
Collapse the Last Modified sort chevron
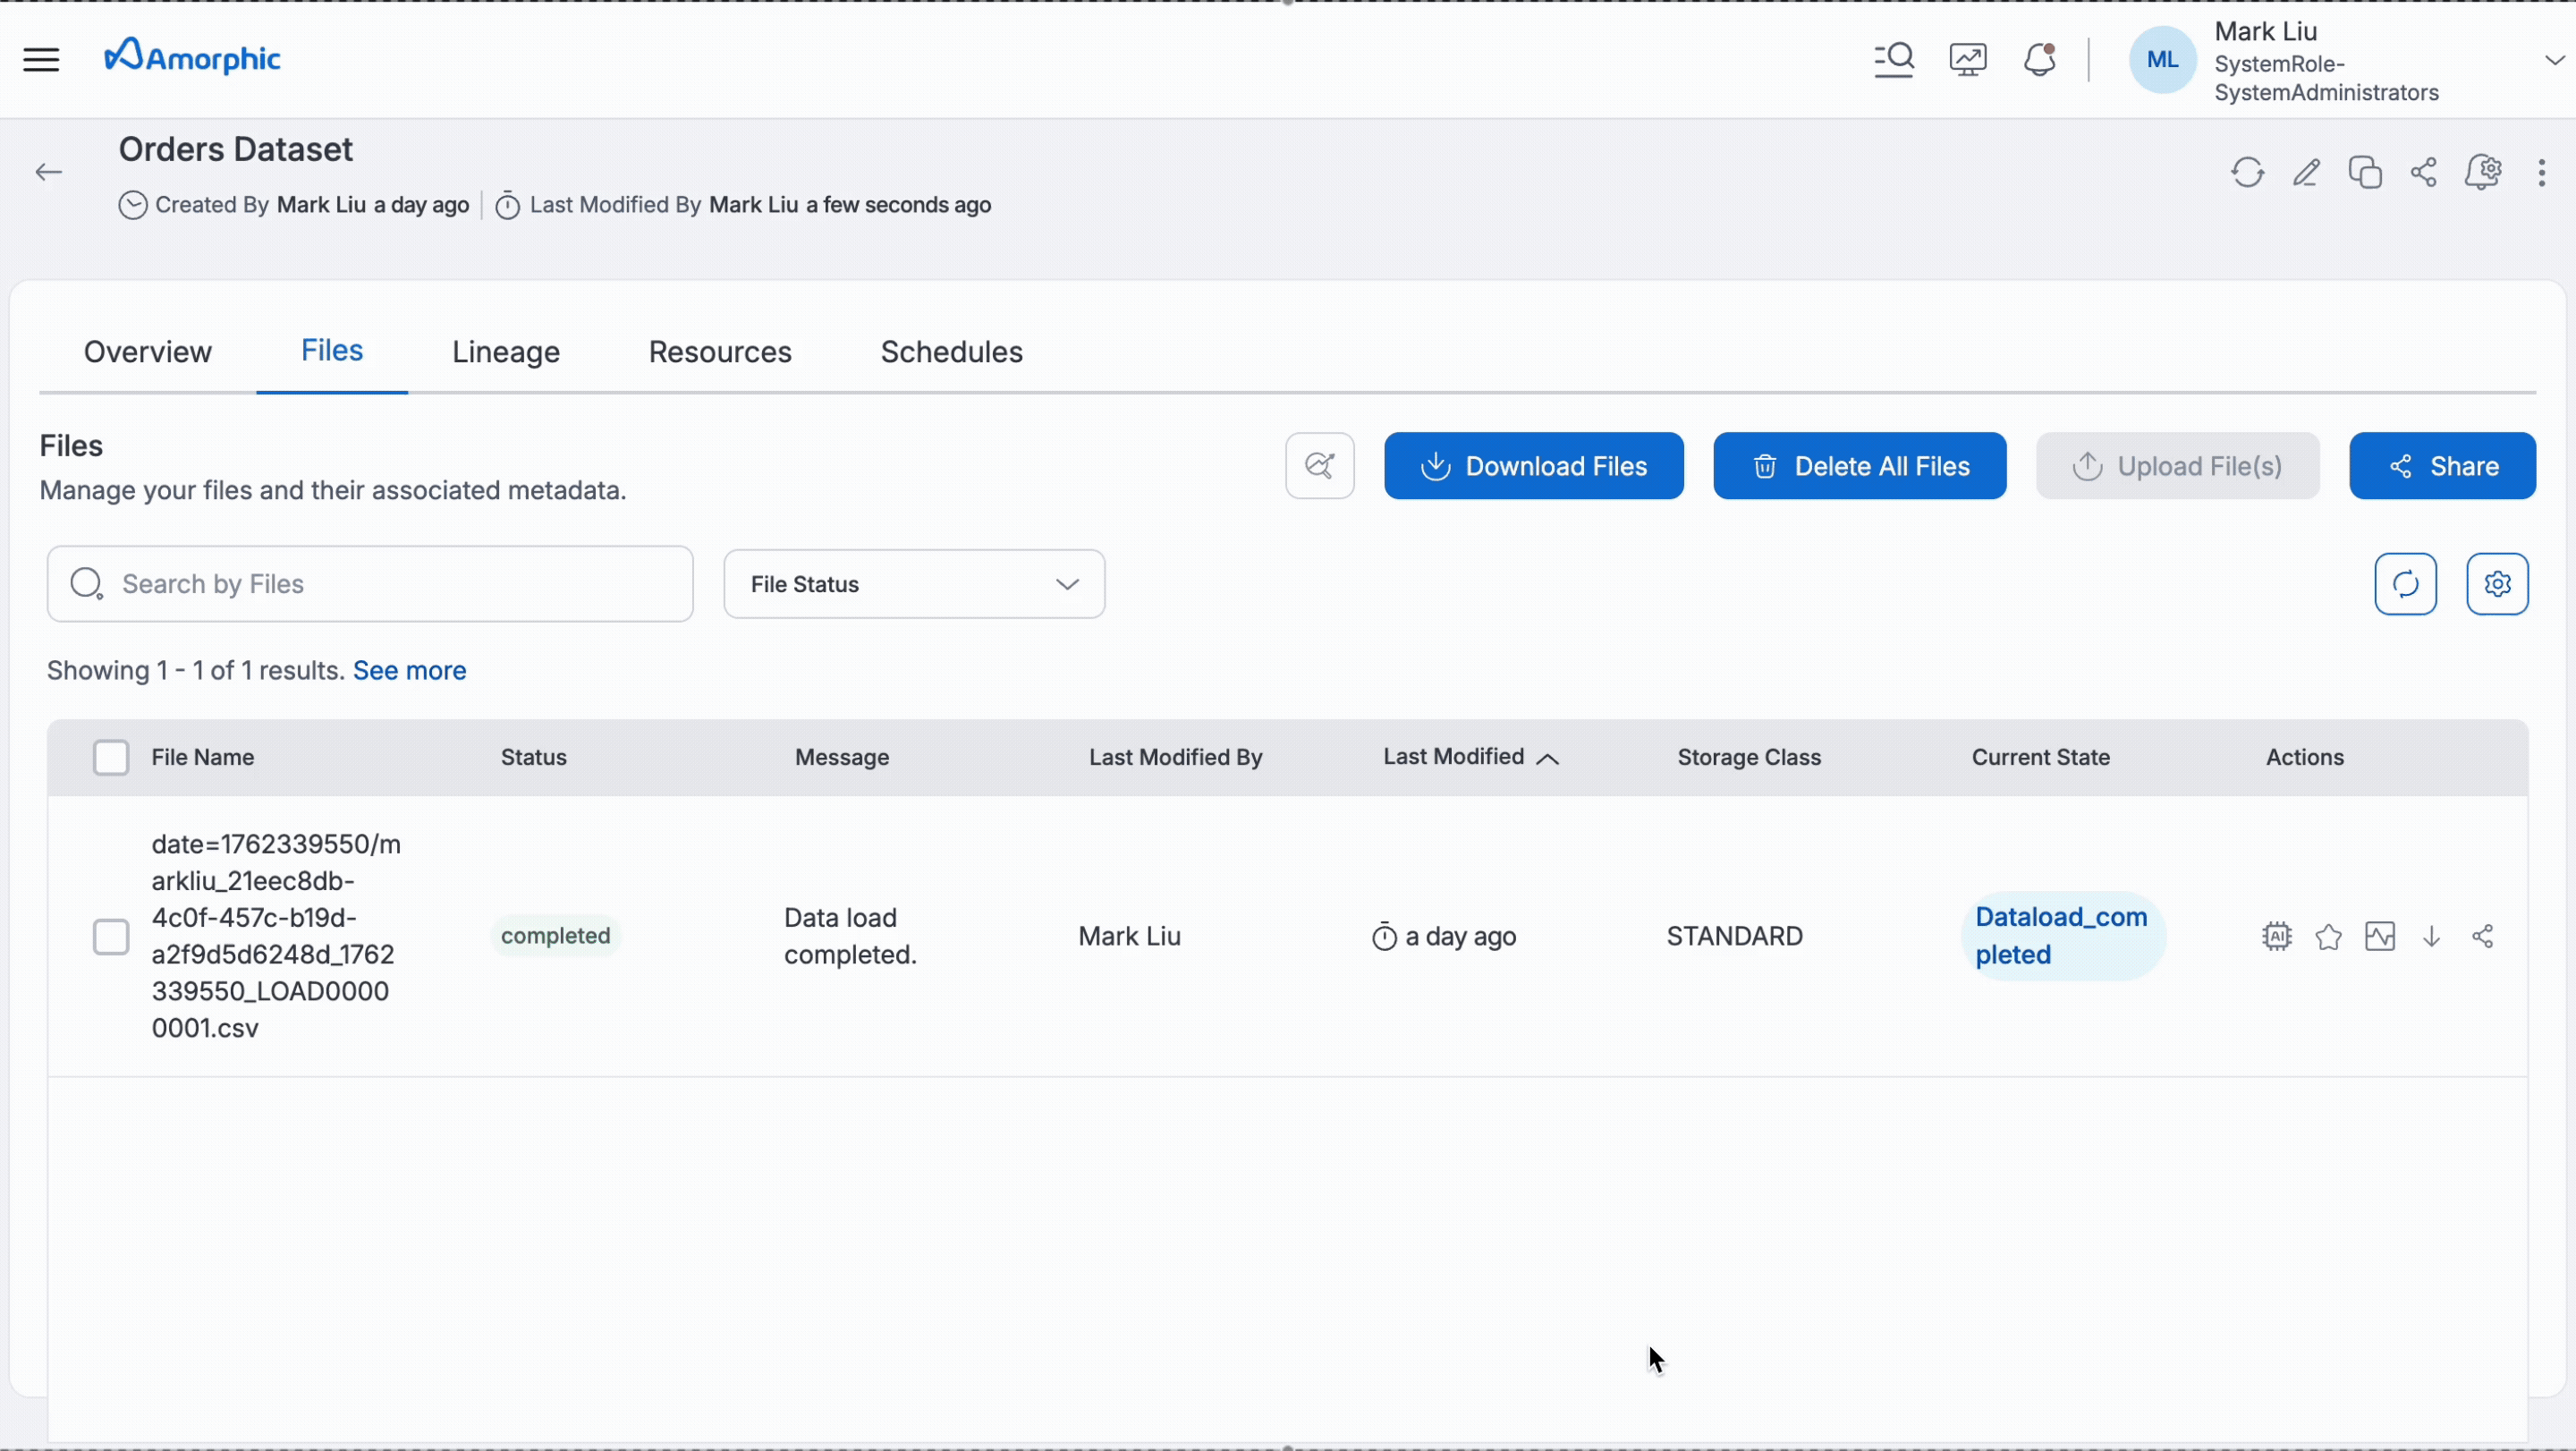1548,758
